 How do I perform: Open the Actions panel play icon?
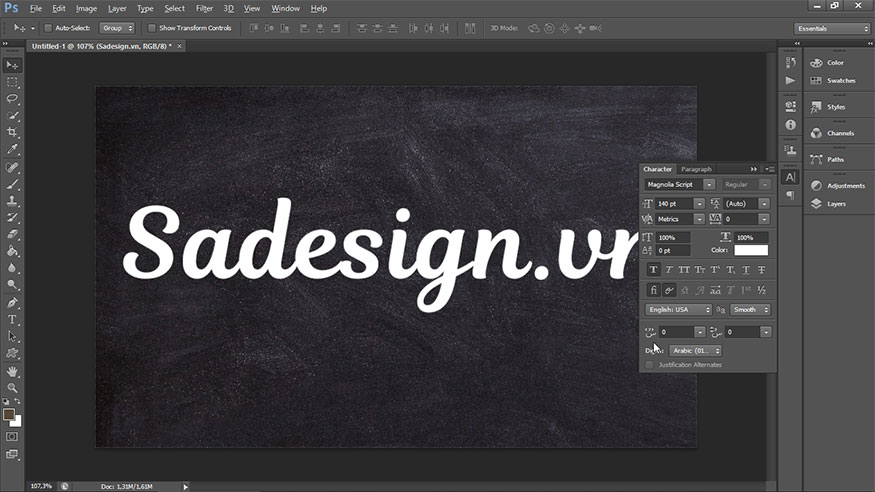coord(790,80)
